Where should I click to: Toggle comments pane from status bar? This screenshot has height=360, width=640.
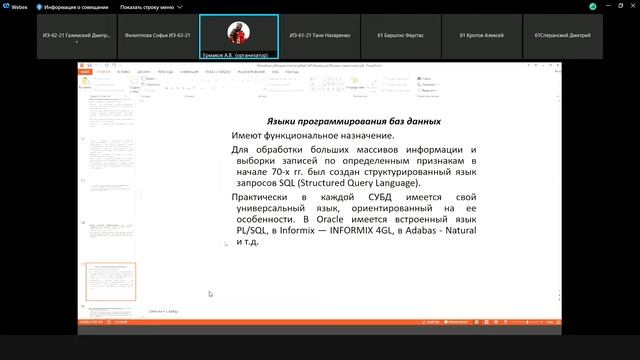tap(456, 322)
